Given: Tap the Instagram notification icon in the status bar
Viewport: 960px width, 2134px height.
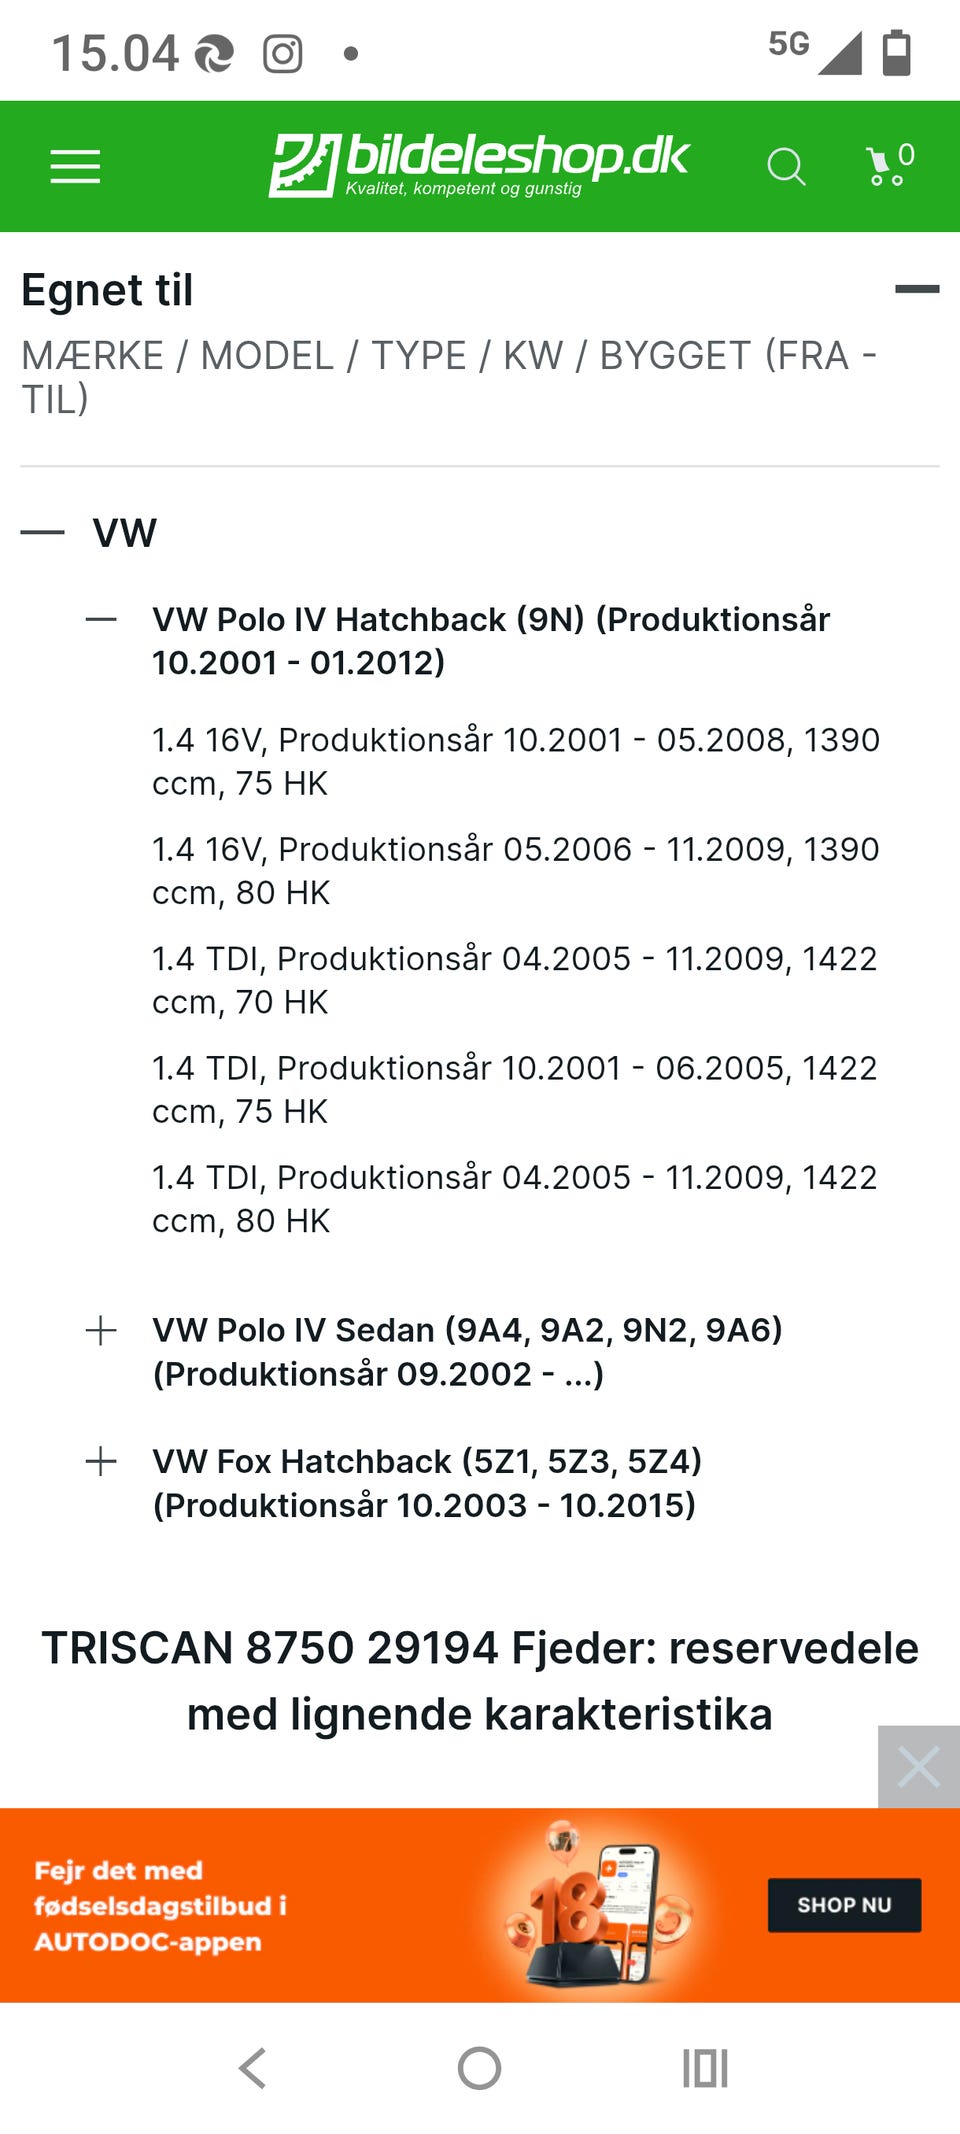Looking at the screenshot, I should (283, 54).
